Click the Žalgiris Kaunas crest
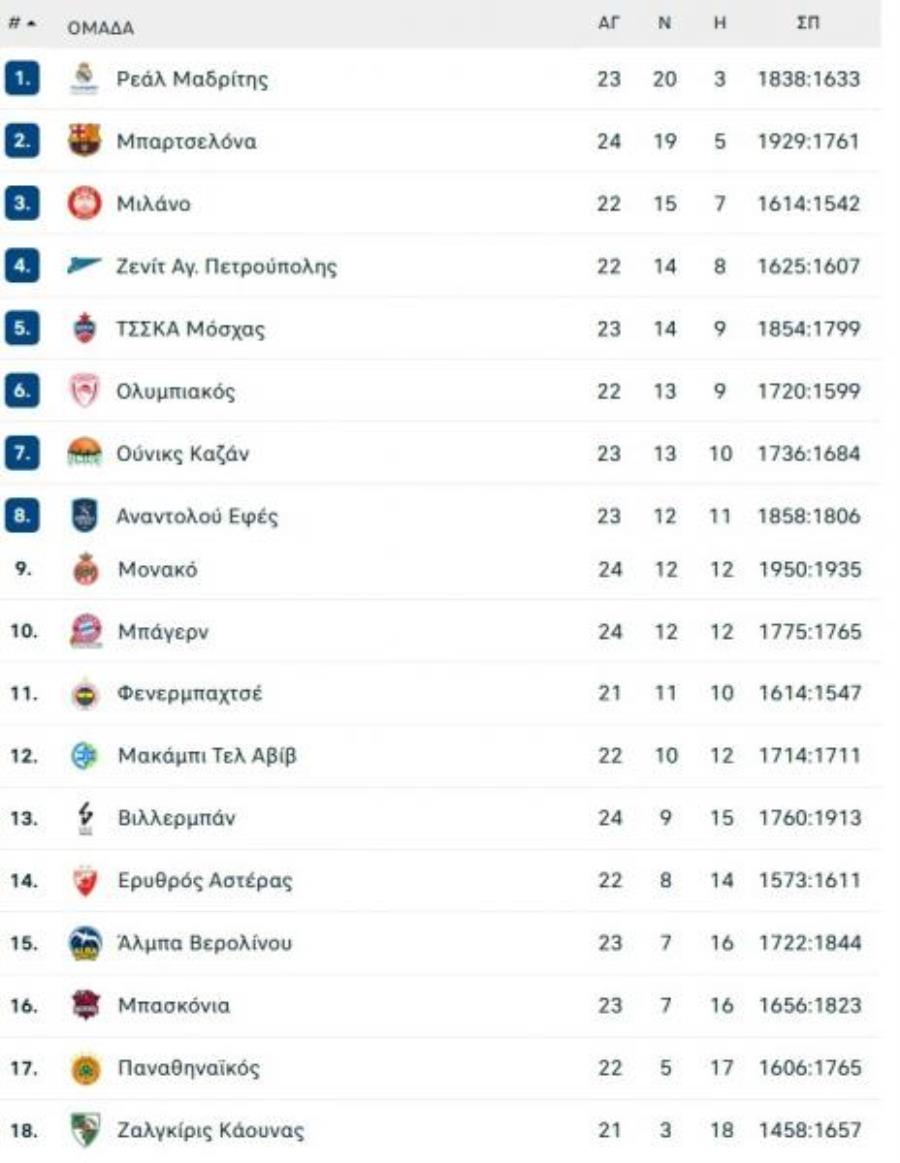Viewport: 900px width, 1163px height. 85,1130
